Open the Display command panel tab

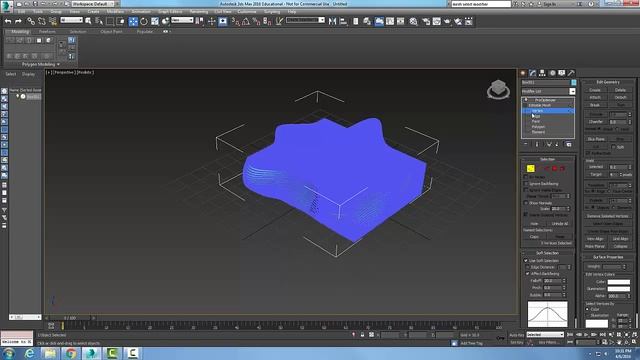click(x=562, y=73)
